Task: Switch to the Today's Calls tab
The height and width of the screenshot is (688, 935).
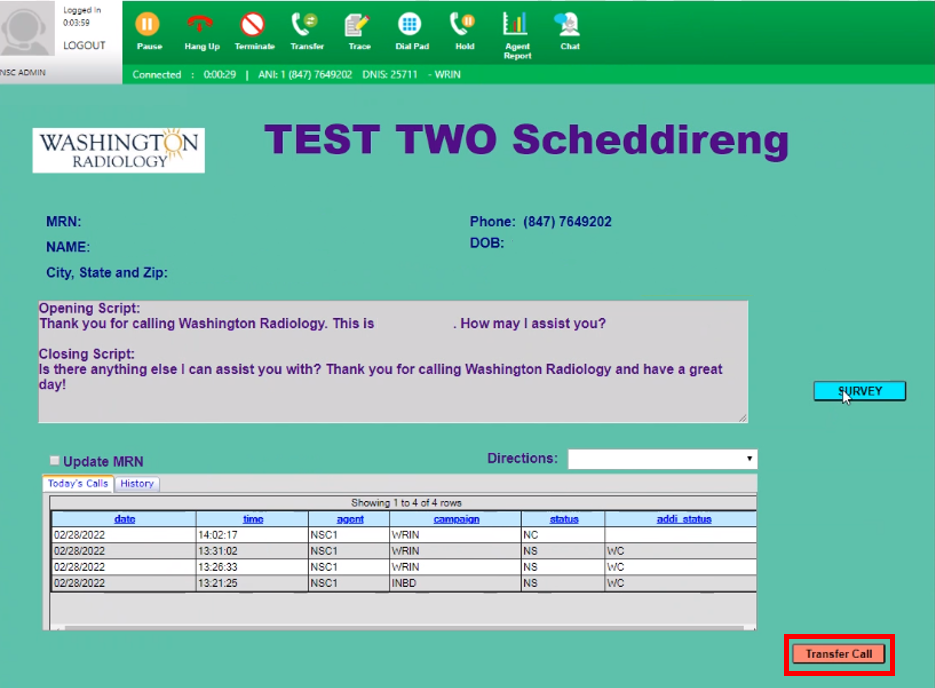Action: tap(78, 484)
